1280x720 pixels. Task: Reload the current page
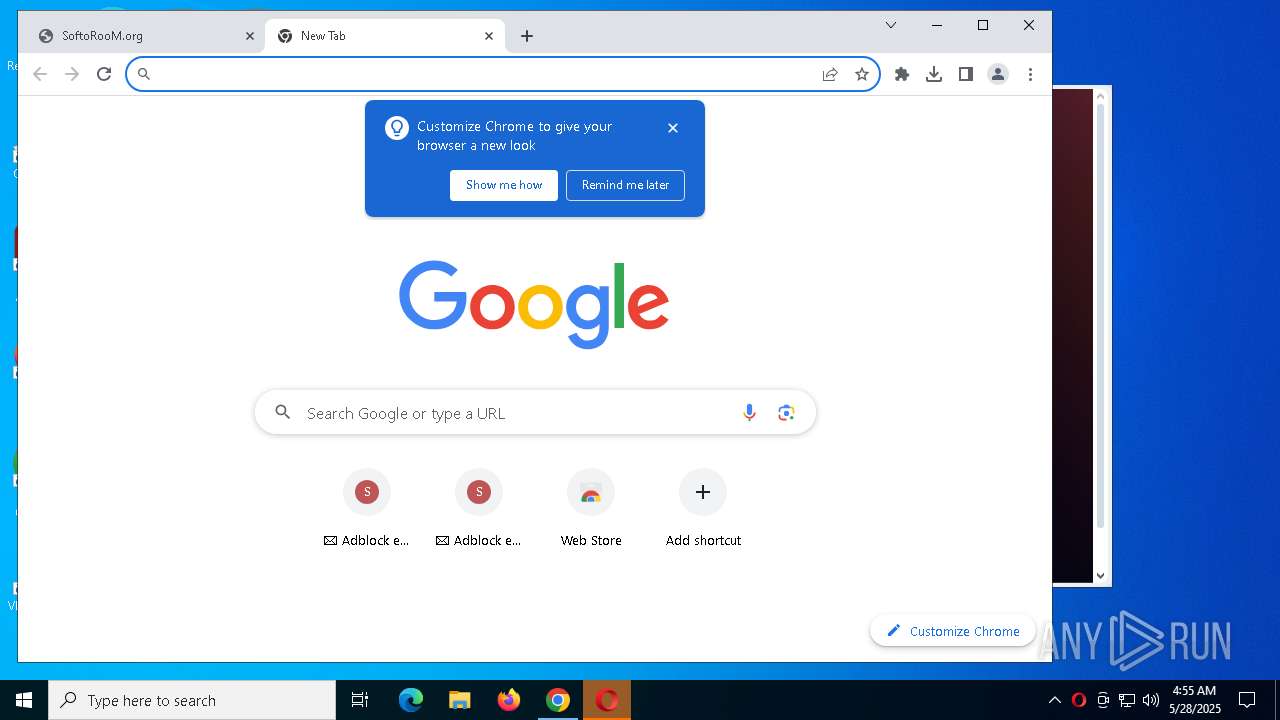pos(104,74)
